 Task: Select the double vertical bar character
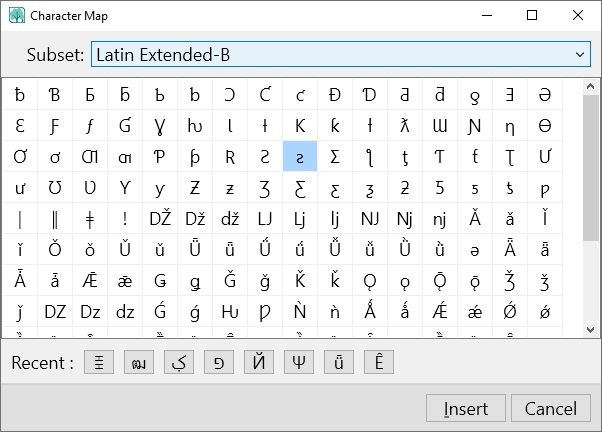[55, 218]
